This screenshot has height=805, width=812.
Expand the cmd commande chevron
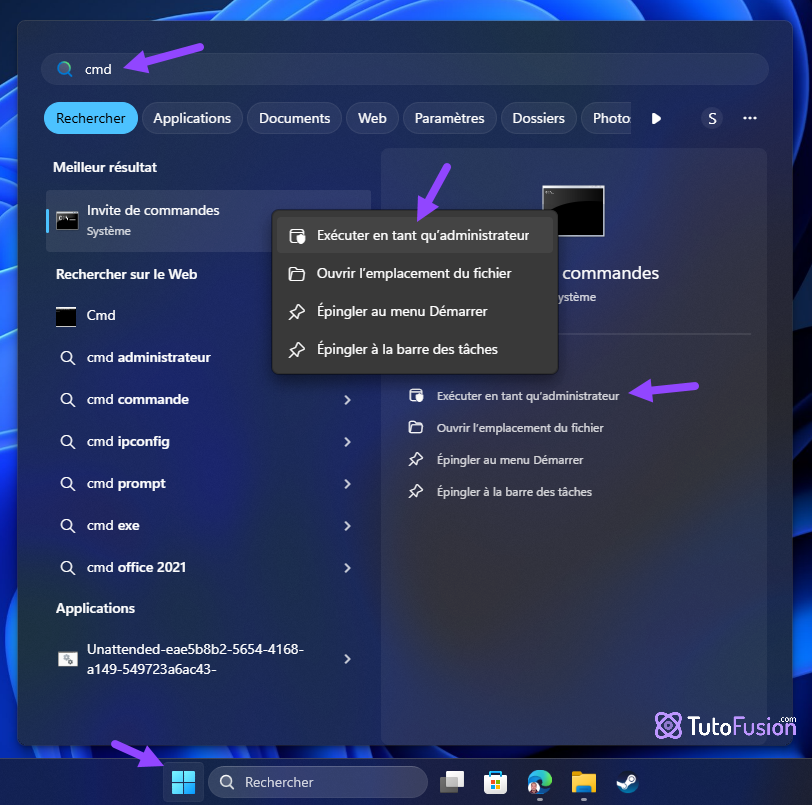click(x=347, y=400)
